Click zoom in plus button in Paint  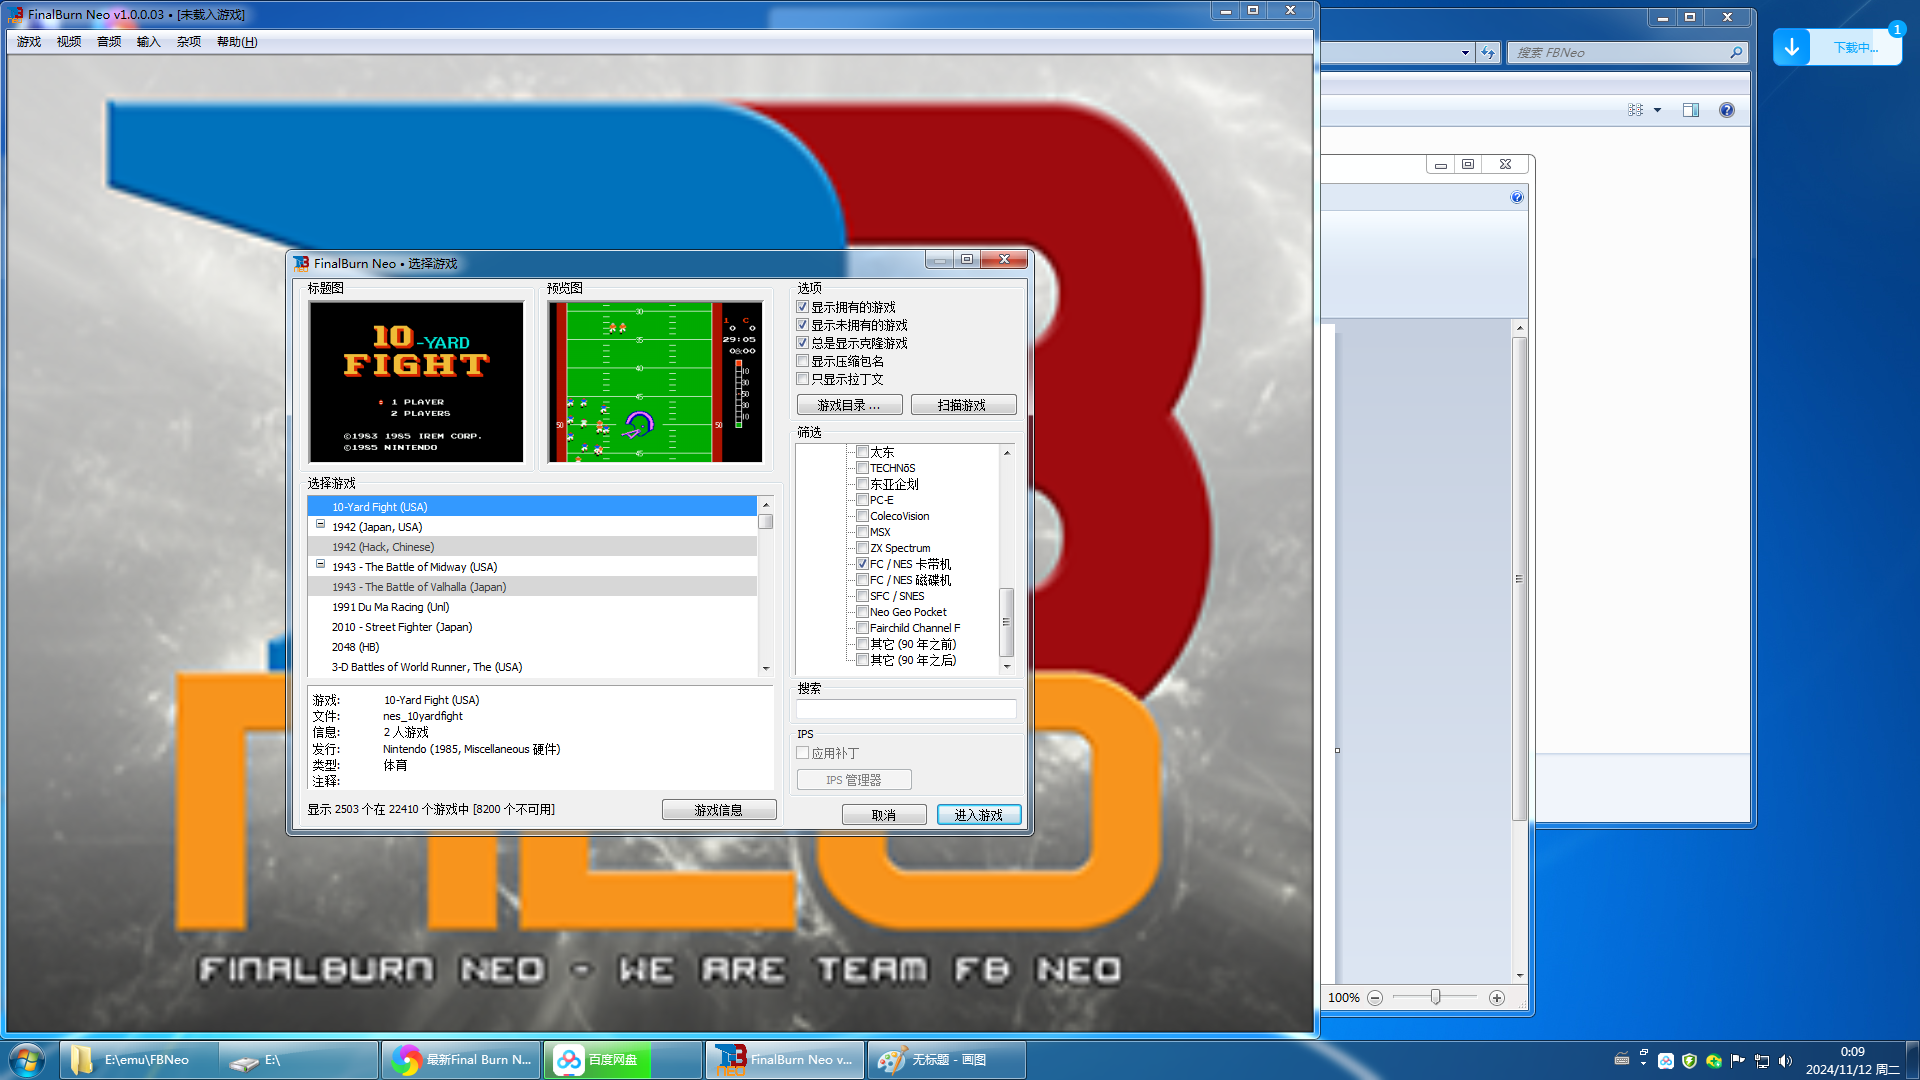click(1497, 998)
